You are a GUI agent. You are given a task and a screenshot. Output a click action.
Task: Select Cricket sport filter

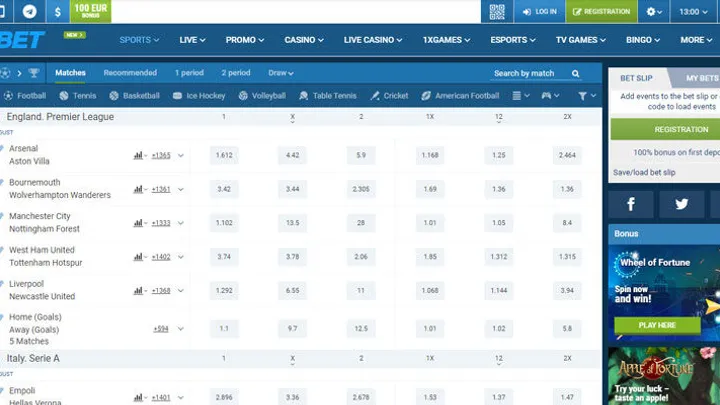coord(389,96)
